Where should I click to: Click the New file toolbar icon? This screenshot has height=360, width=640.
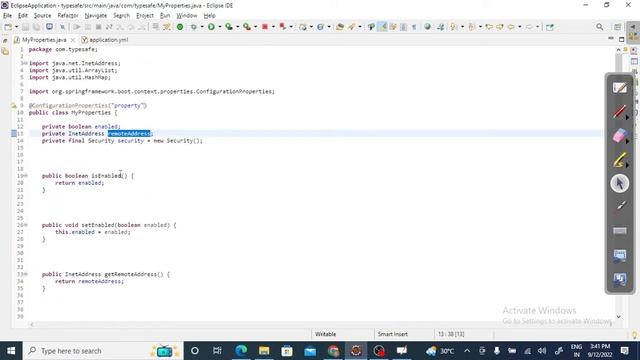point(8,27)
